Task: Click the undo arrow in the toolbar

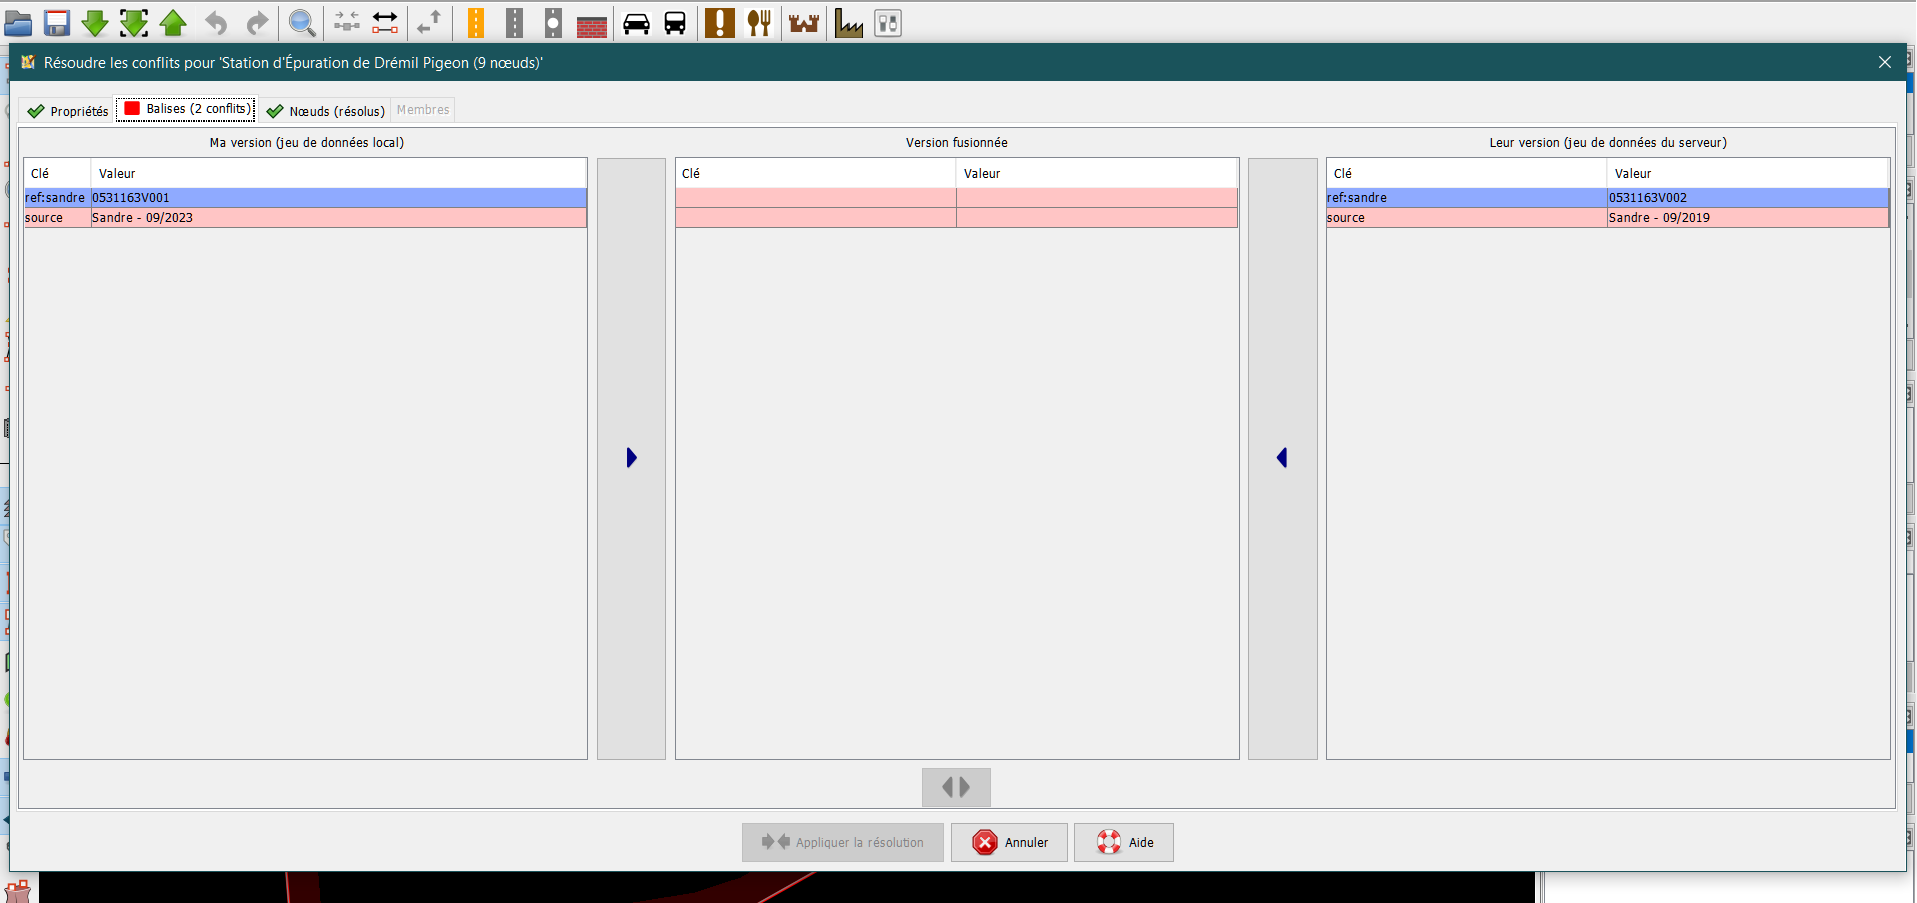Action: pos(216,23)
